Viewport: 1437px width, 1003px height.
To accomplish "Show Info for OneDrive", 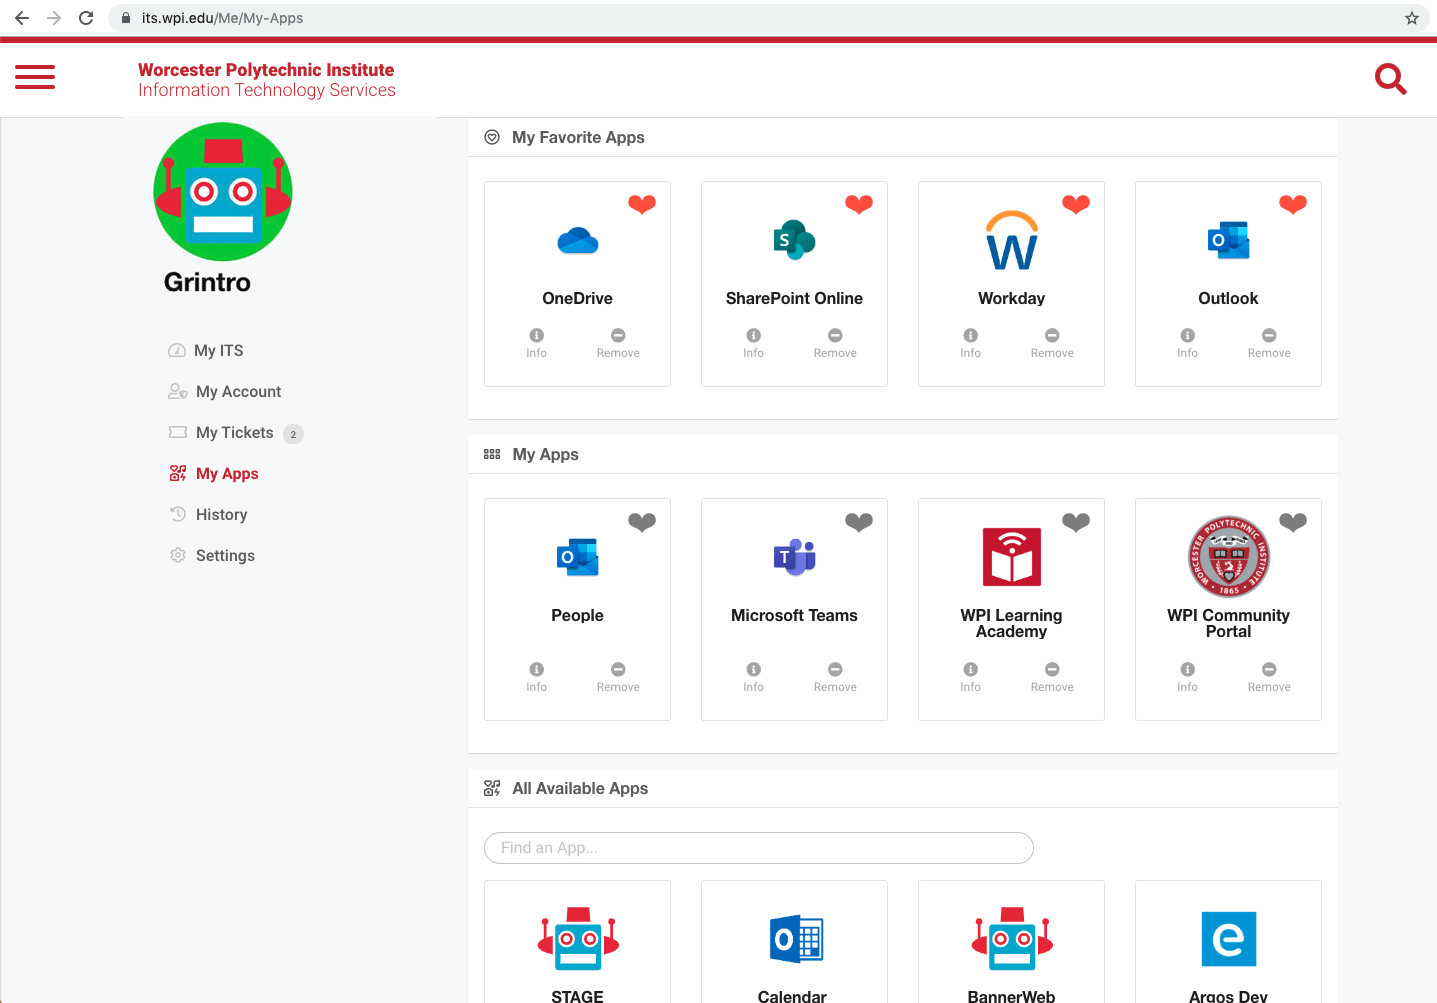I will click(537, 343).
